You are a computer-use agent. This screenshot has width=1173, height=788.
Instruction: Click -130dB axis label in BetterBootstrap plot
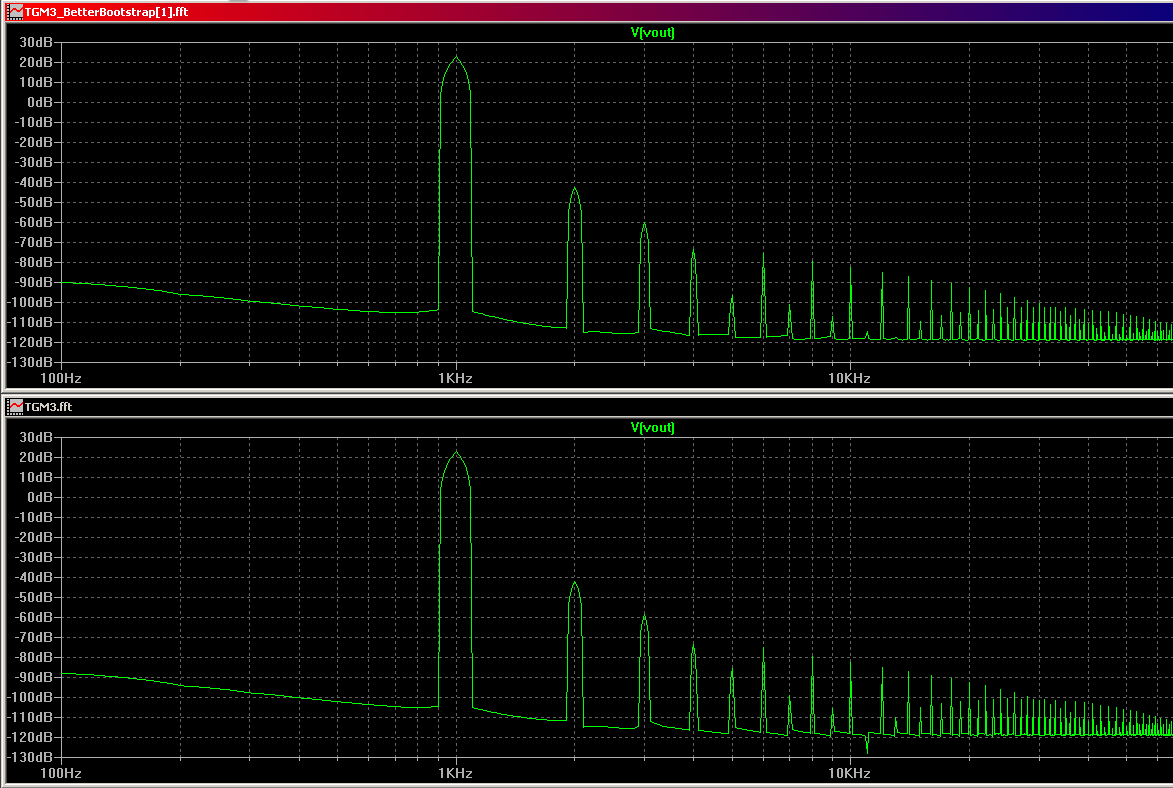(x=31, y=362)
